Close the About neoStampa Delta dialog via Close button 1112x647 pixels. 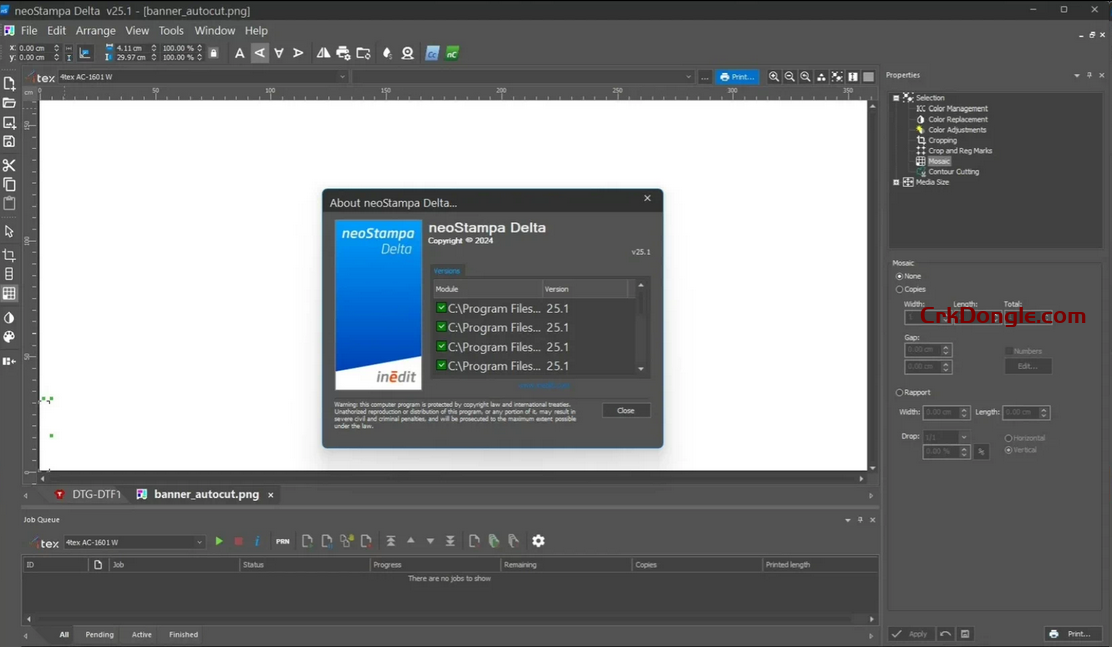click(626, 410)
